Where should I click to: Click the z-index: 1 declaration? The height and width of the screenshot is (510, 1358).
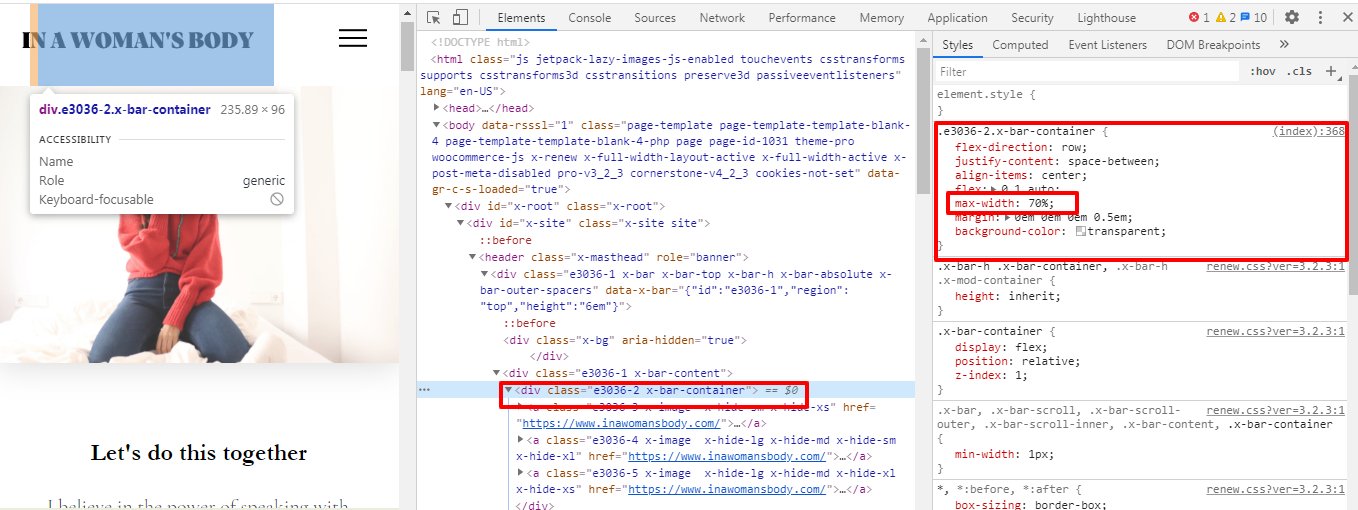coord(990,375)
